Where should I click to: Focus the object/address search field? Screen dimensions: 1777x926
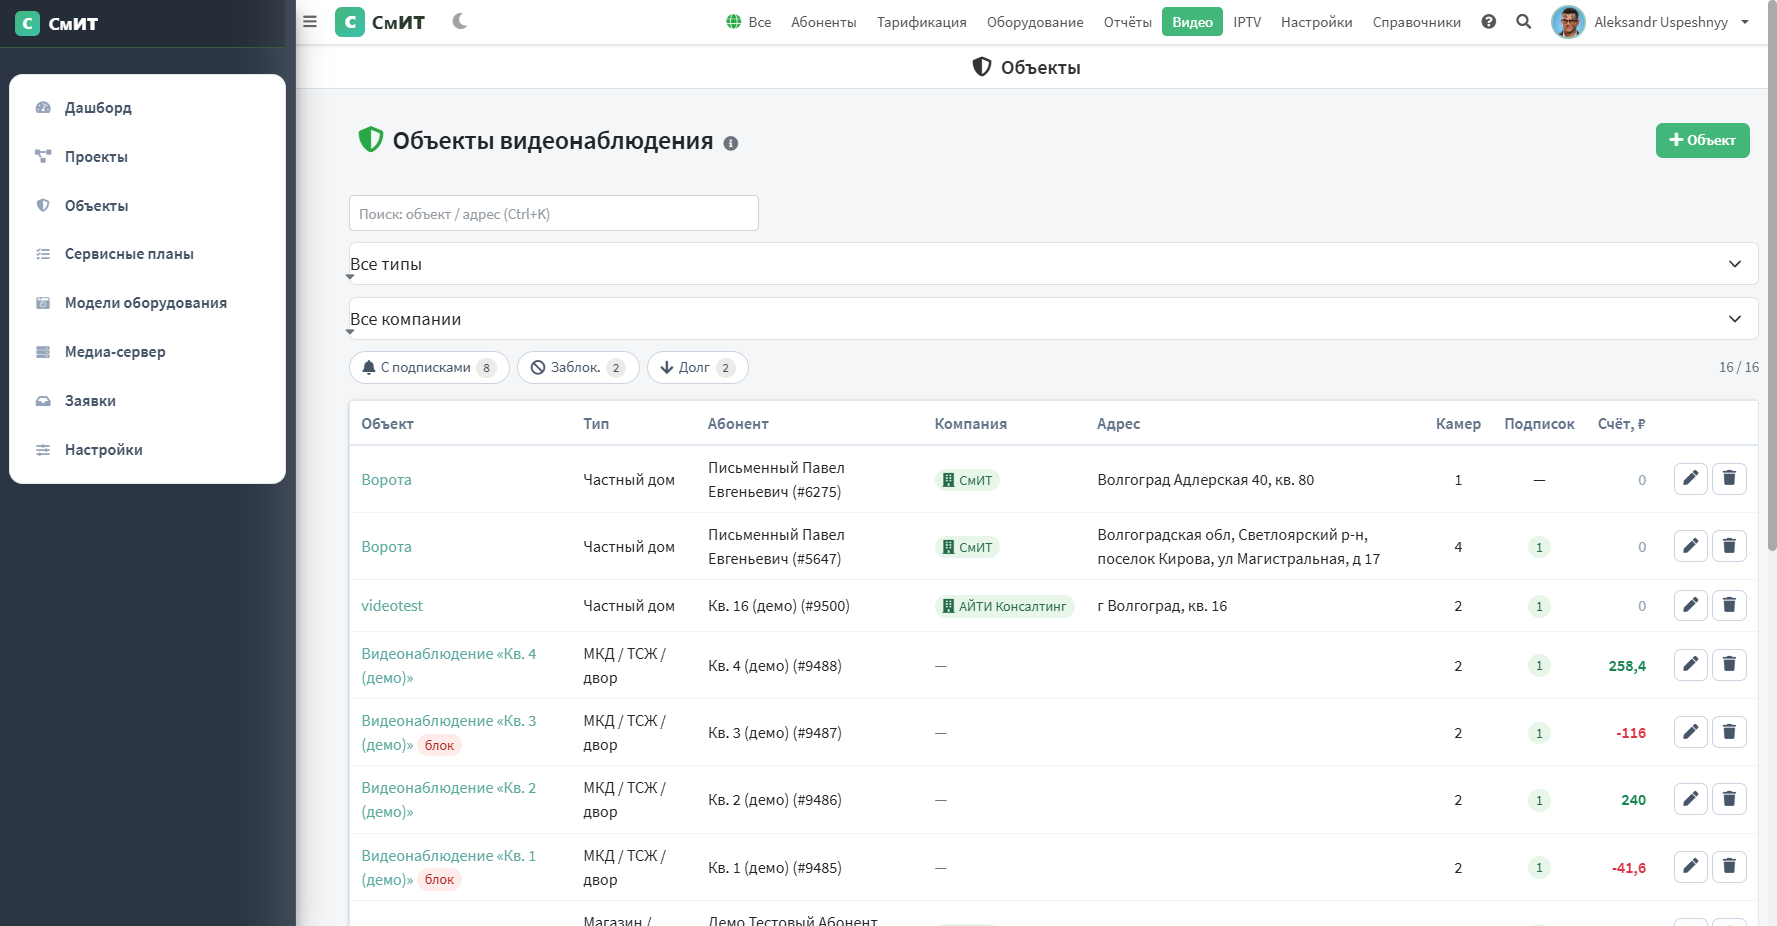point(553,213)
